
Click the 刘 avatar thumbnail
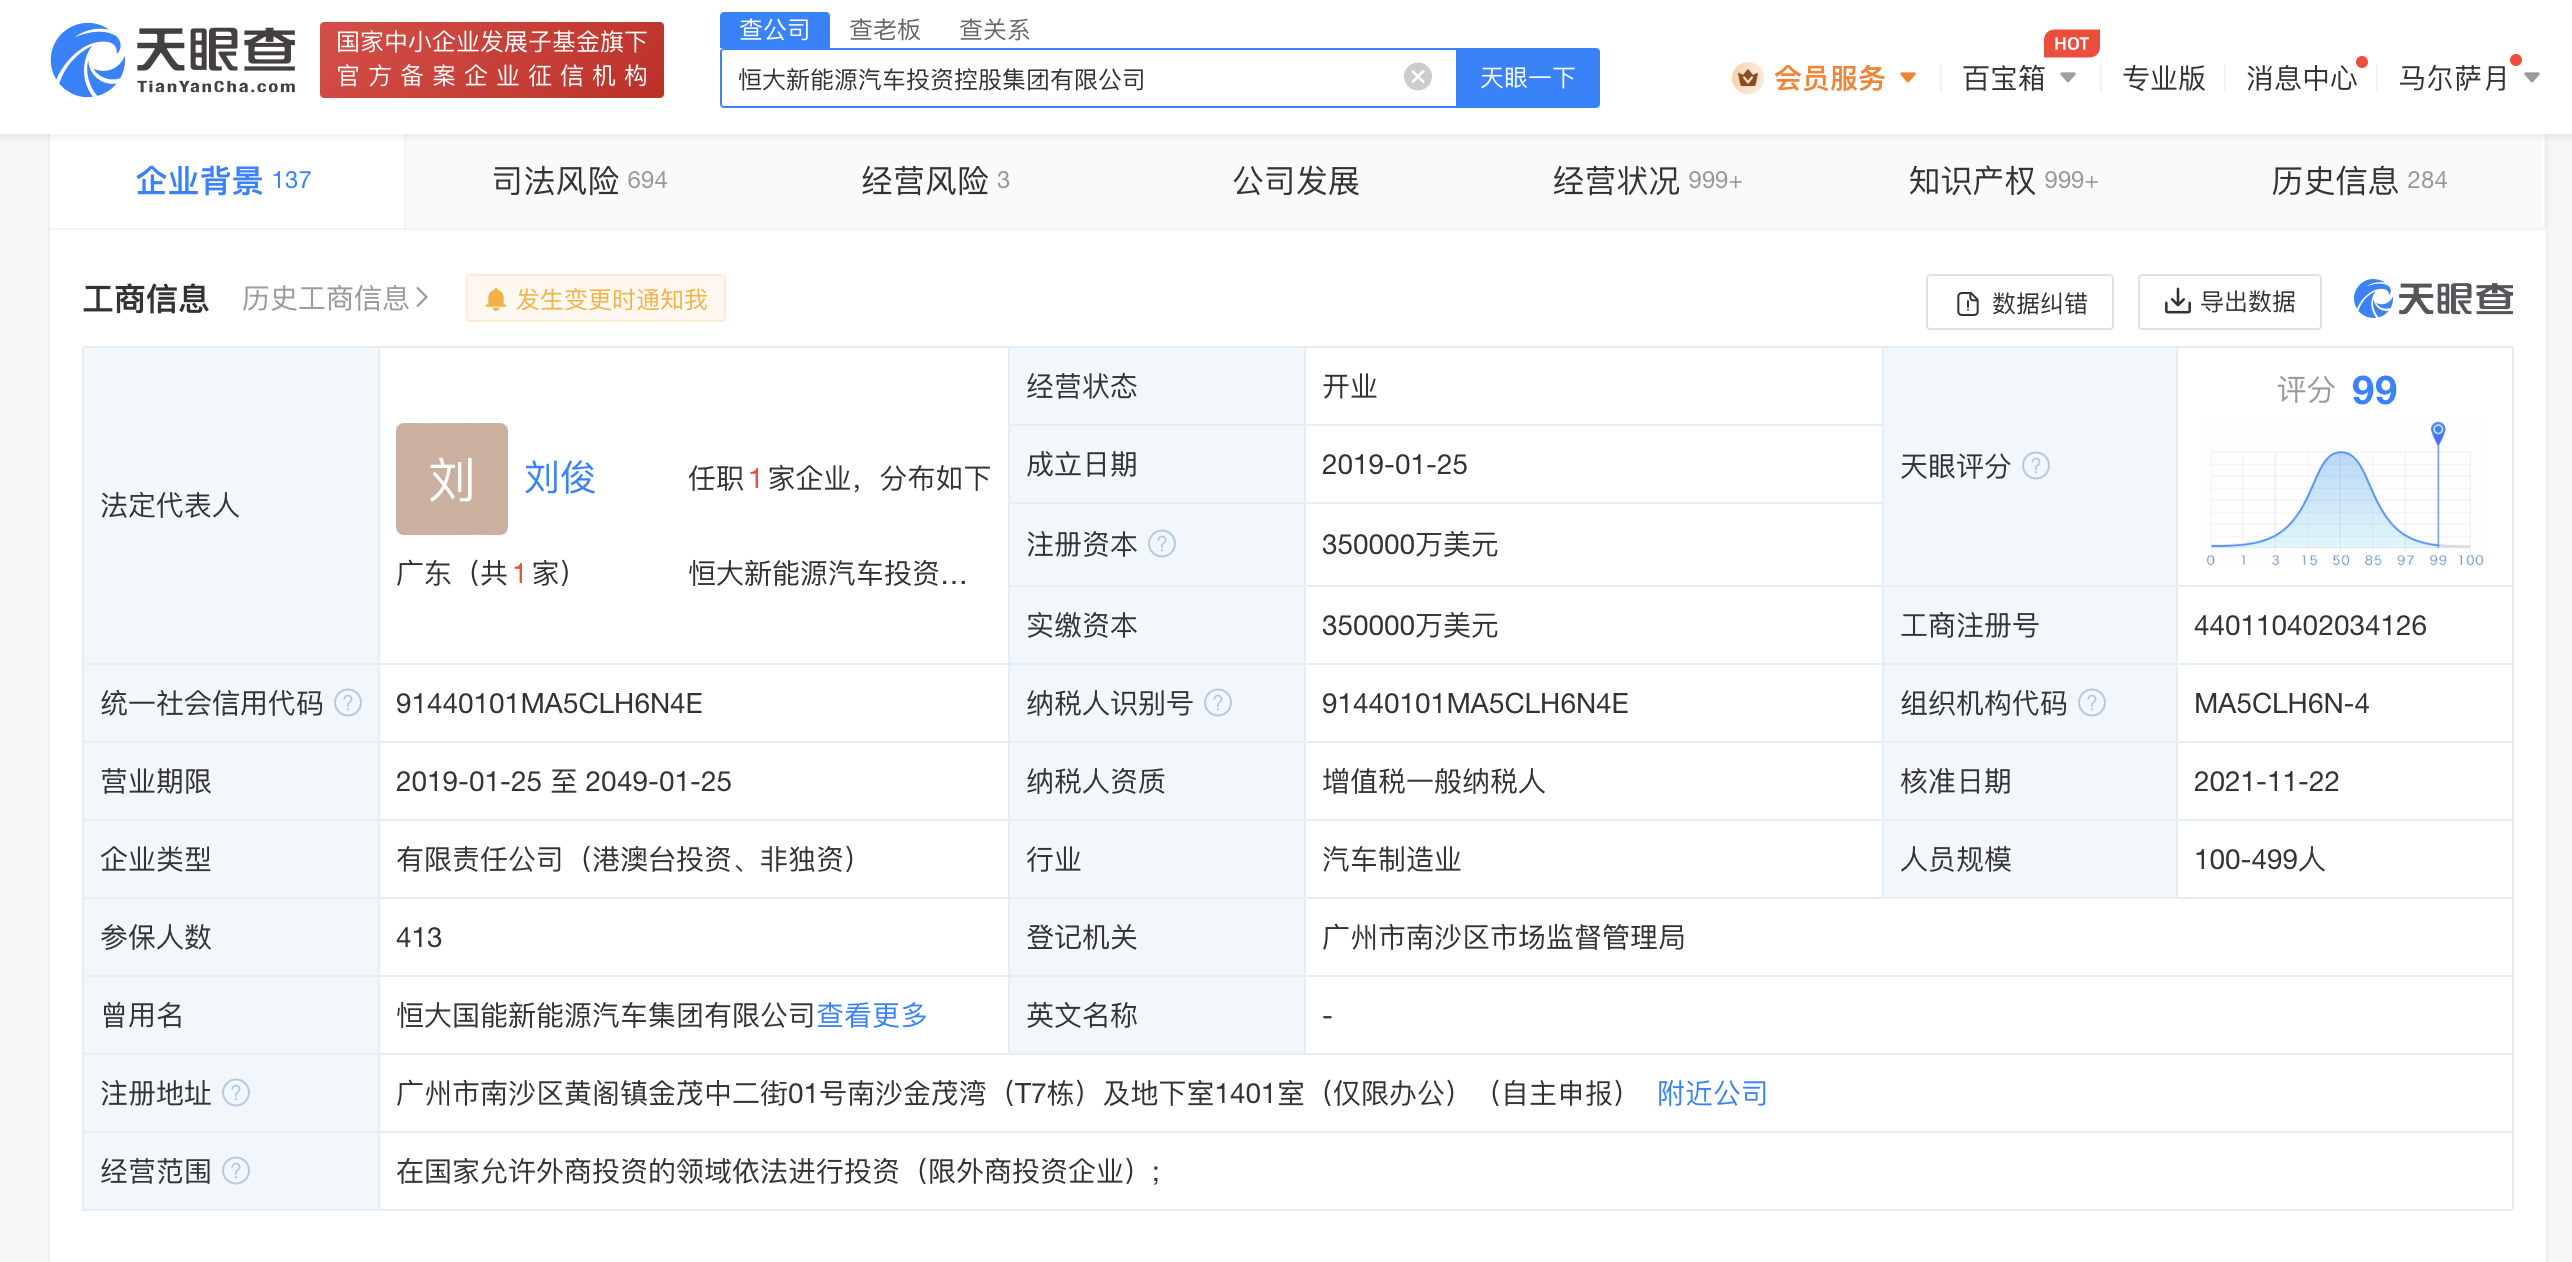tap(452, 479)
